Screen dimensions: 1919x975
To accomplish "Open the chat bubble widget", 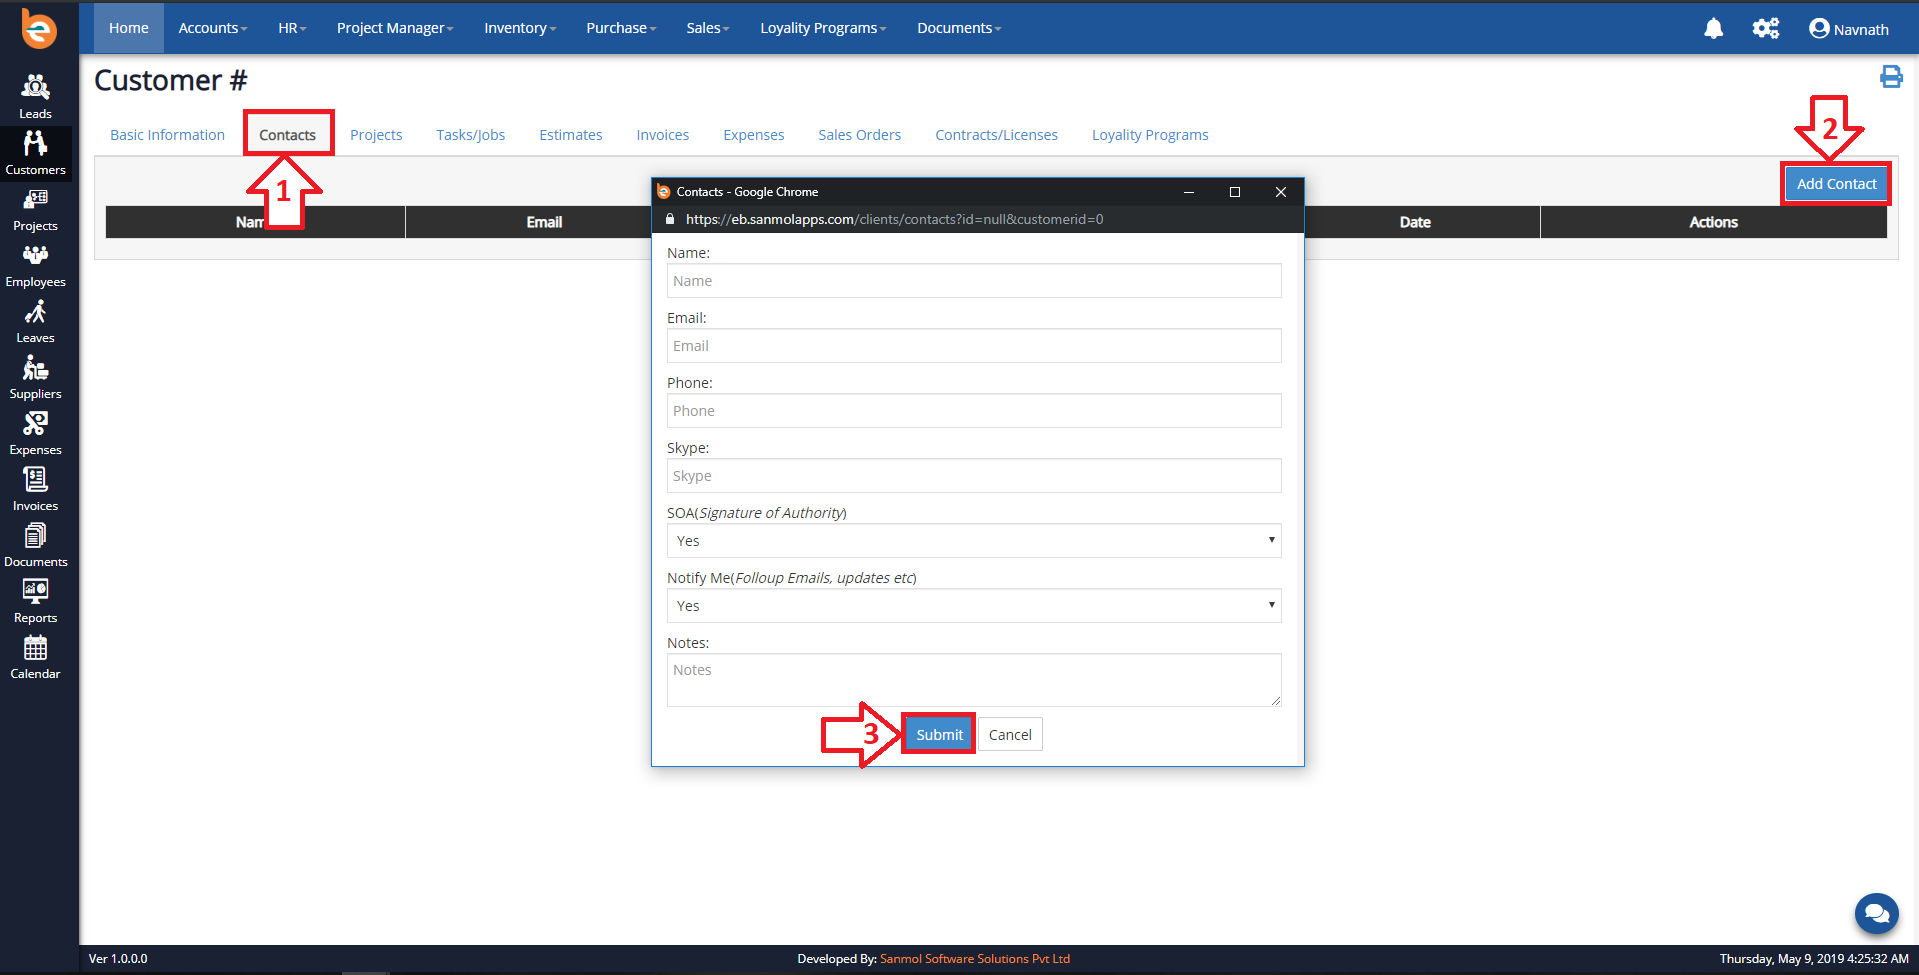I will coord(1876,913).
